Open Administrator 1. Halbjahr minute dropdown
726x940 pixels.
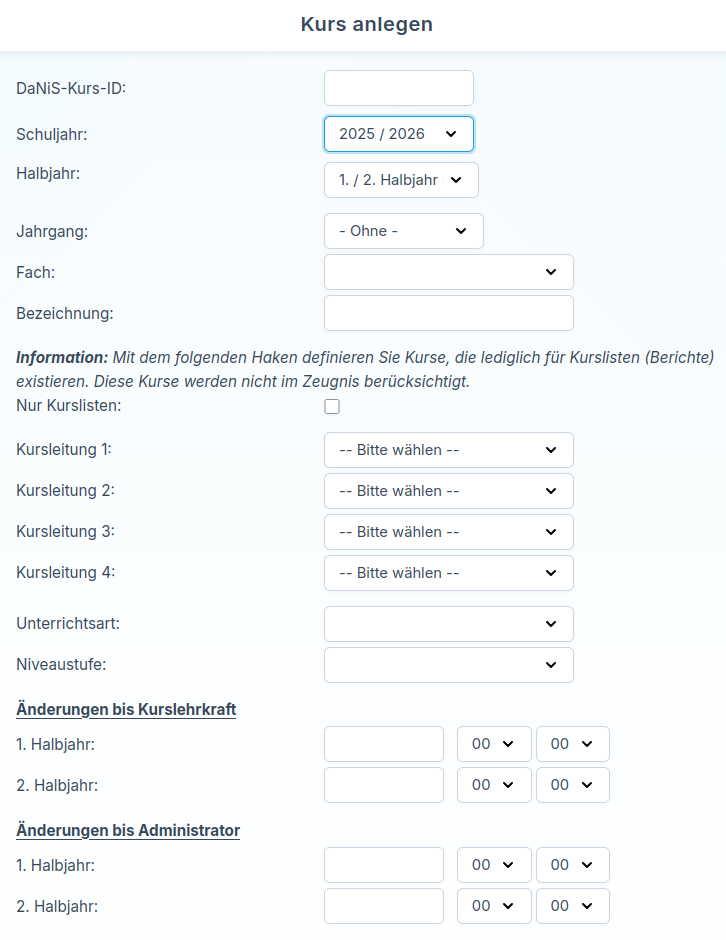point(572,865)
